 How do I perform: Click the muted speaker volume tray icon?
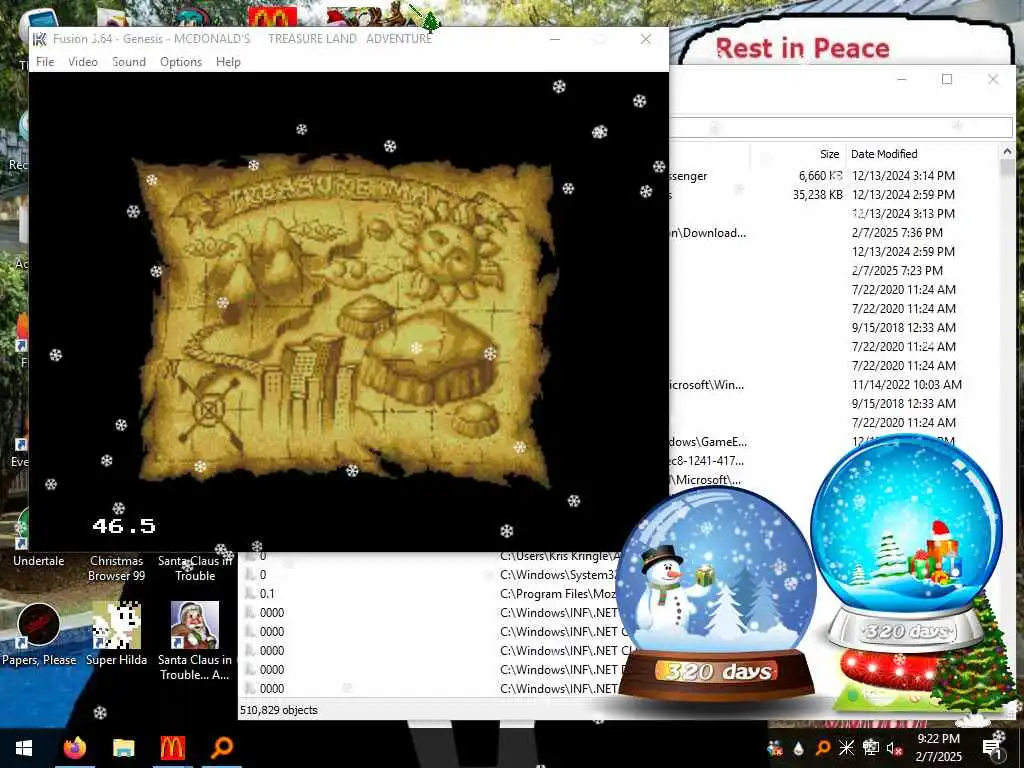[894, 748]
